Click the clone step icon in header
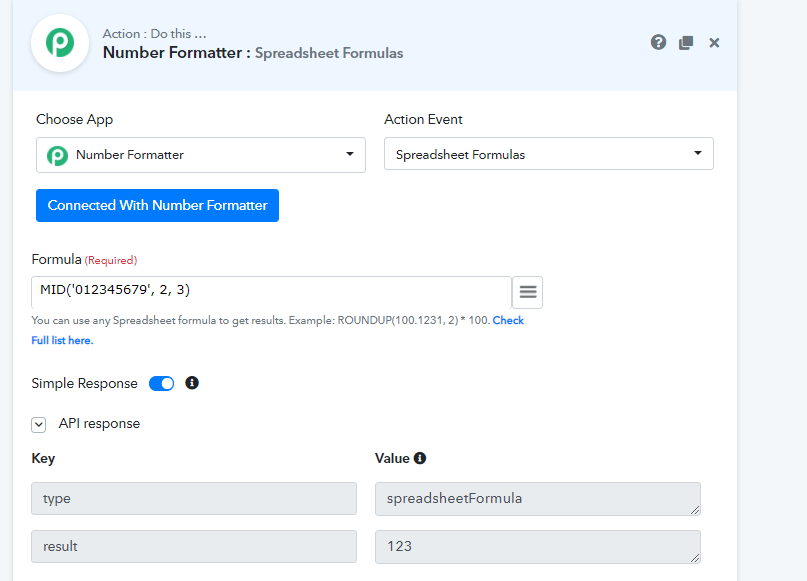807x581 pixels. [686, 42]
